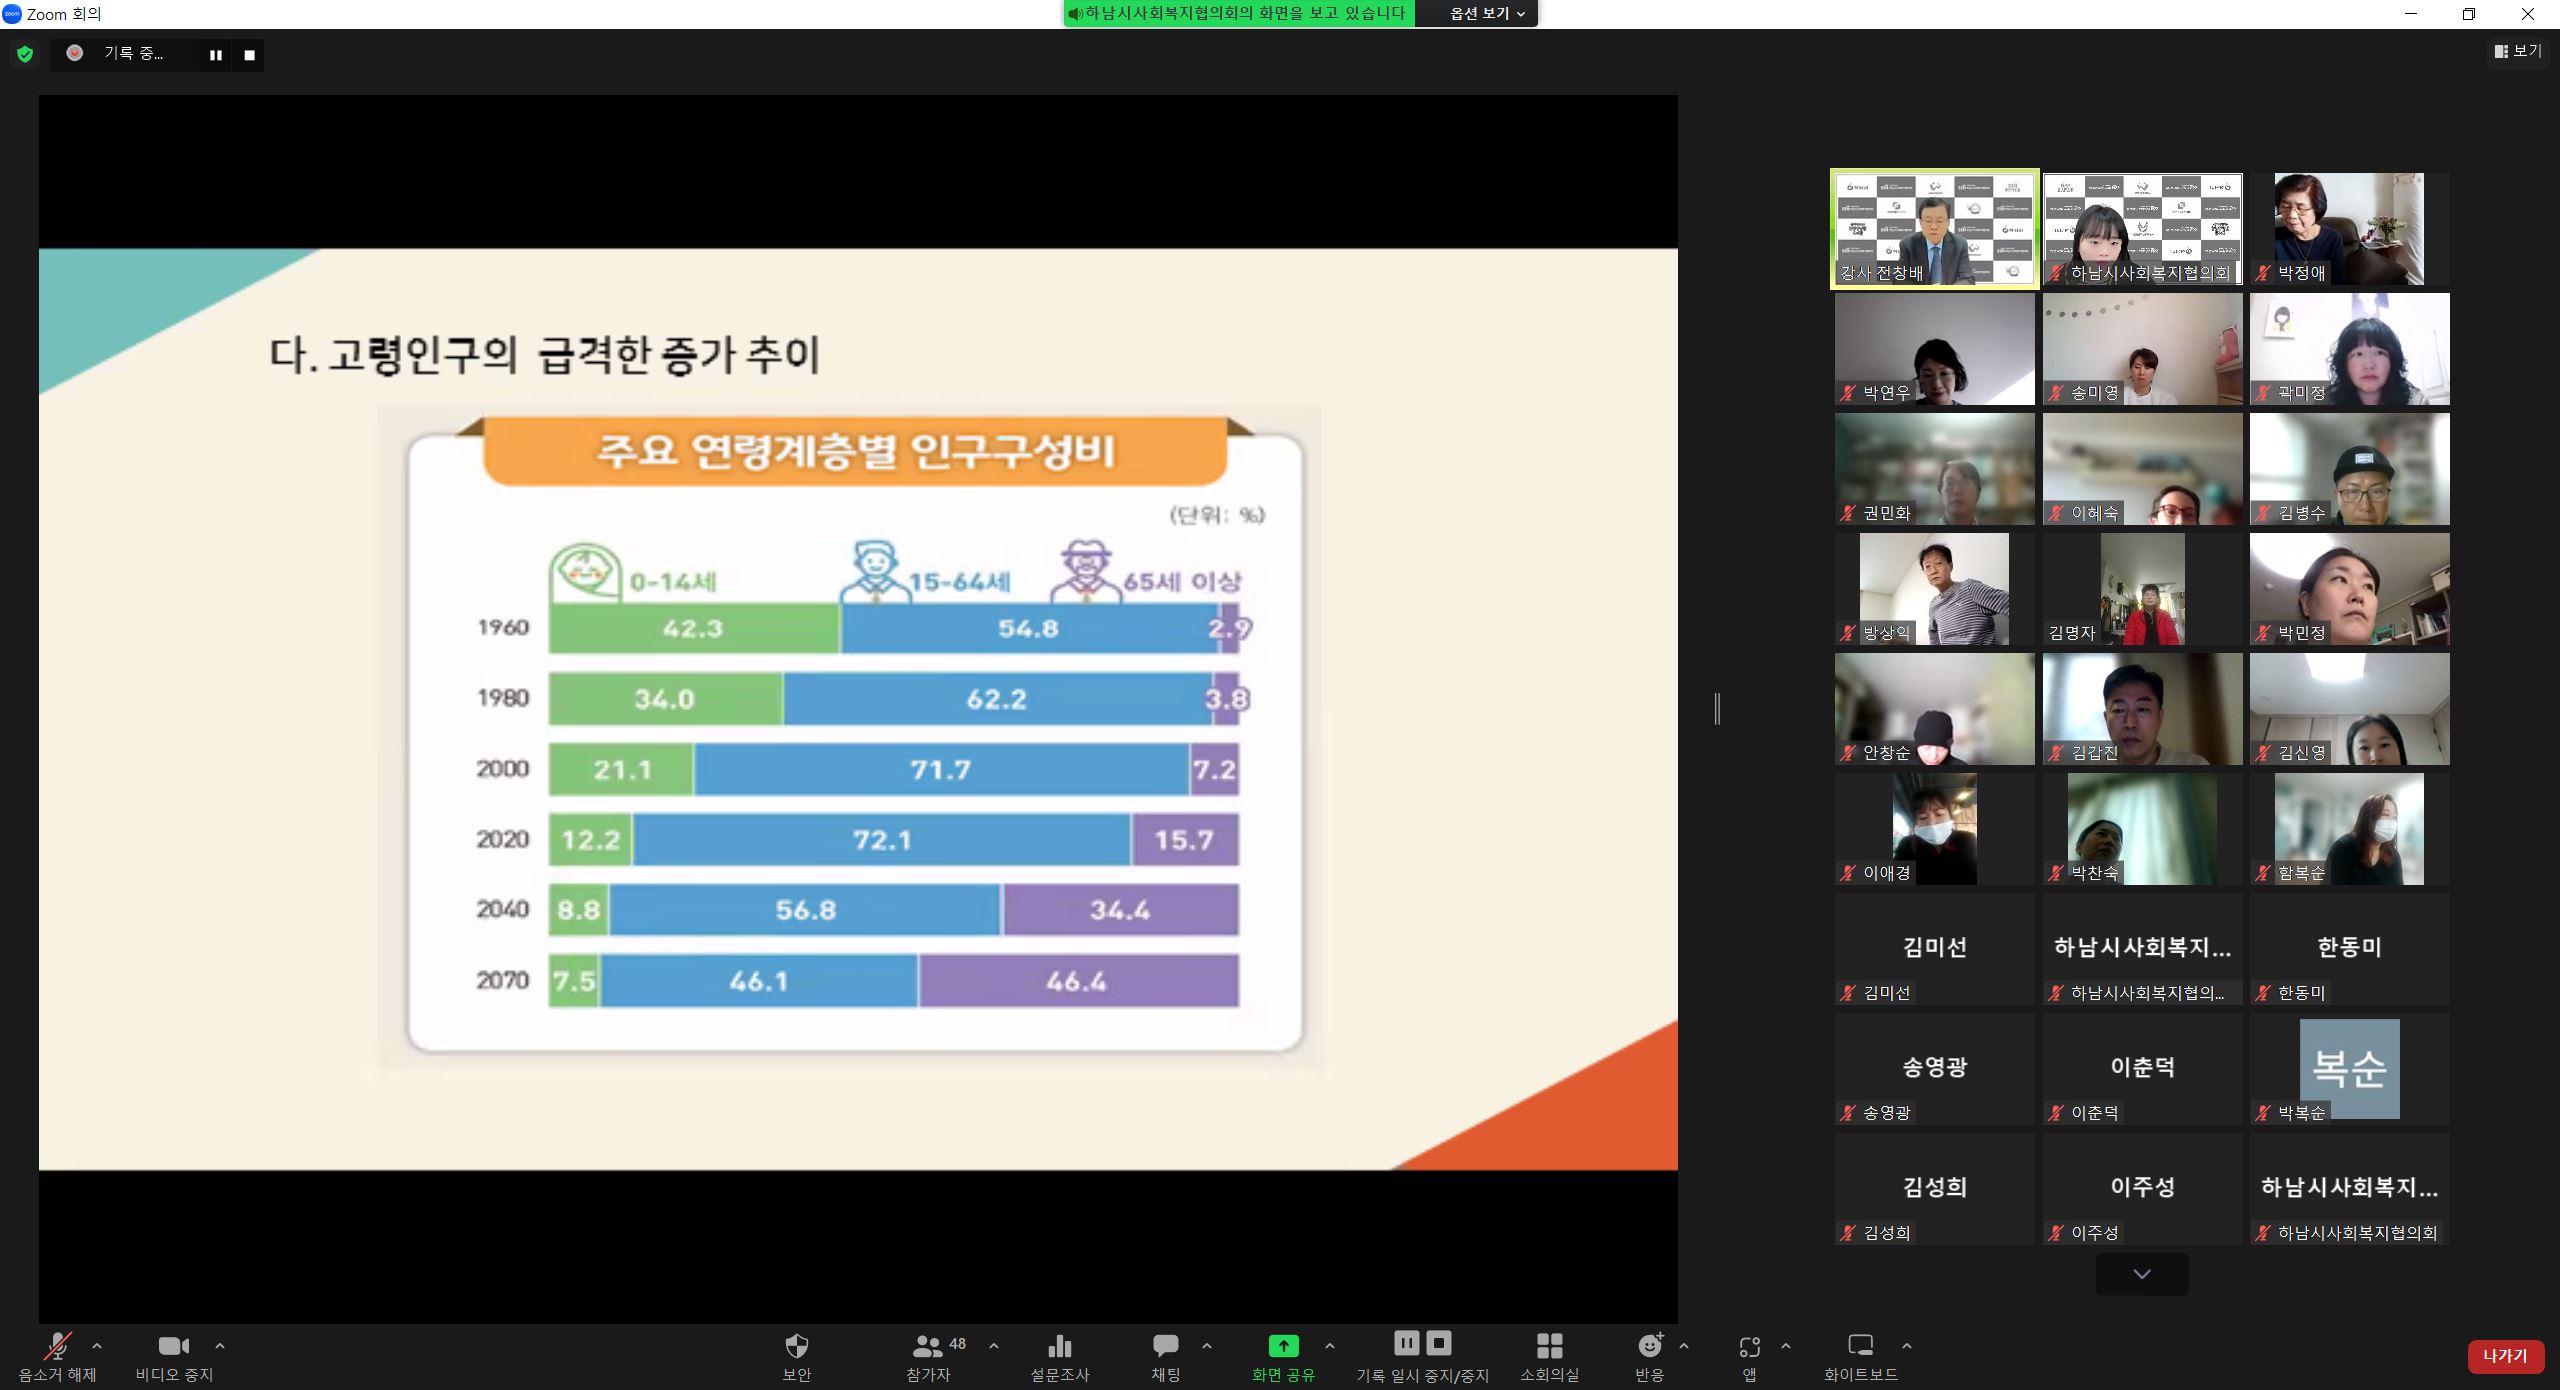Open Breakout Rooms (소회의실)
This screenshot has width=2560, height=1390.
[x=1549, y=1346]
